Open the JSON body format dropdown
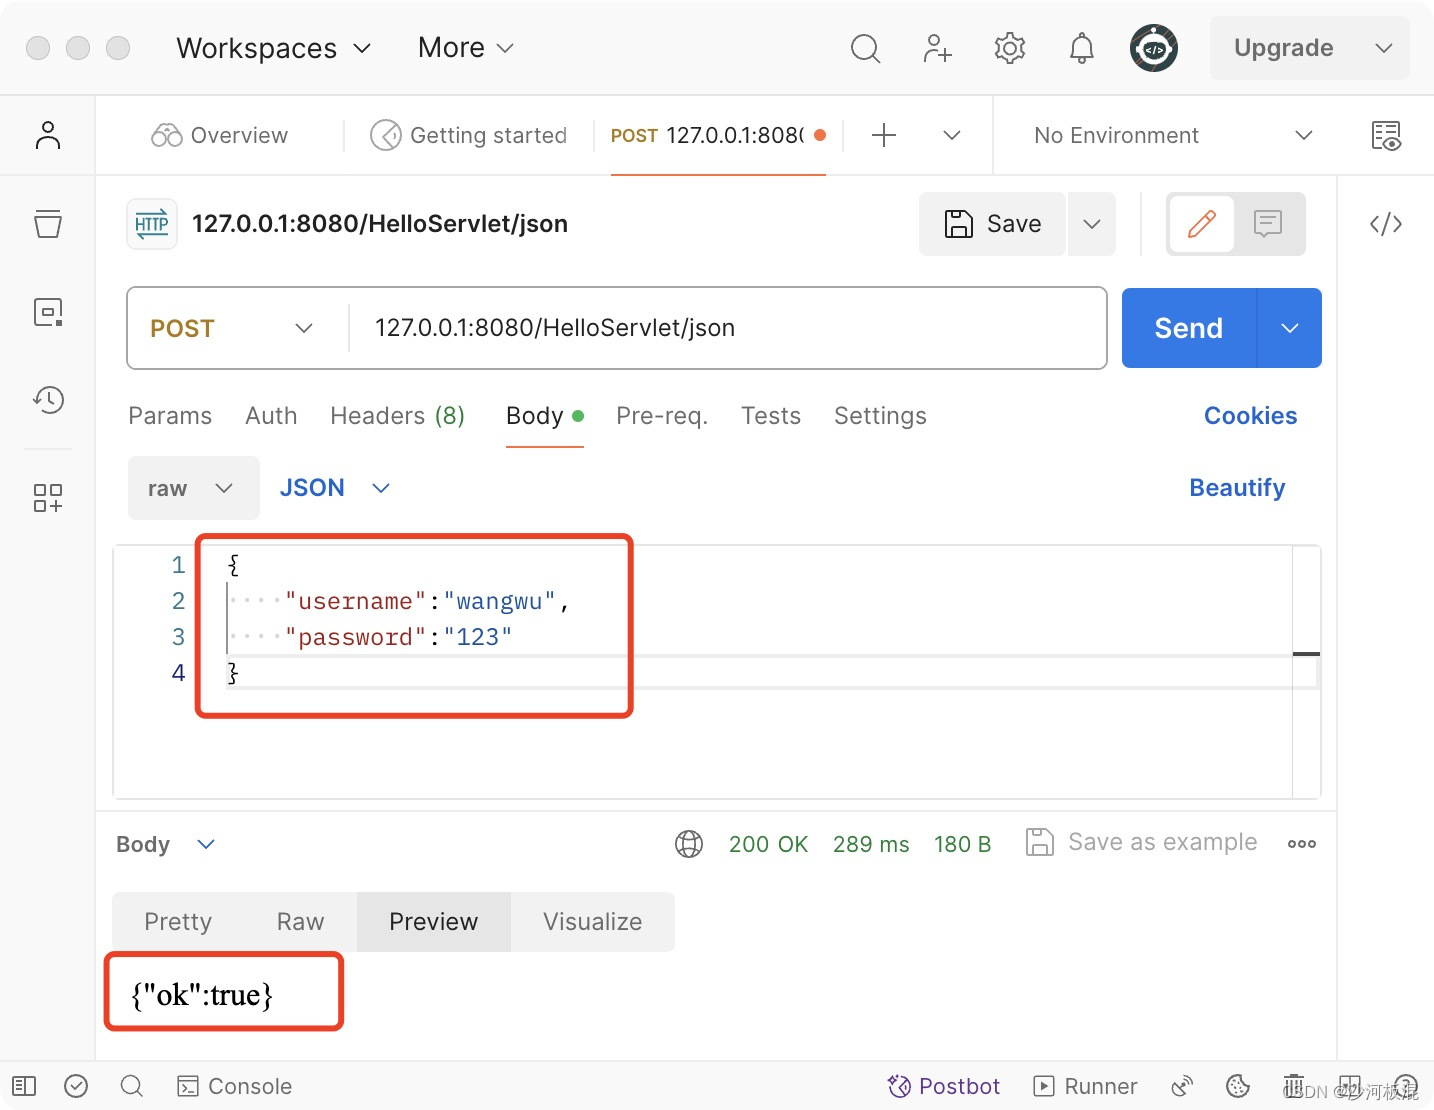The image size is (1434, 1110). (x=335, y=488)
